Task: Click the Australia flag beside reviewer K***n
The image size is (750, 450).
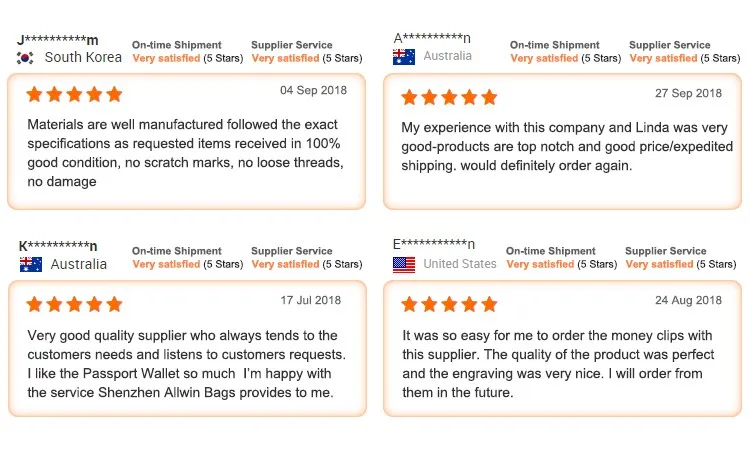Action: (x=31, y=264)
